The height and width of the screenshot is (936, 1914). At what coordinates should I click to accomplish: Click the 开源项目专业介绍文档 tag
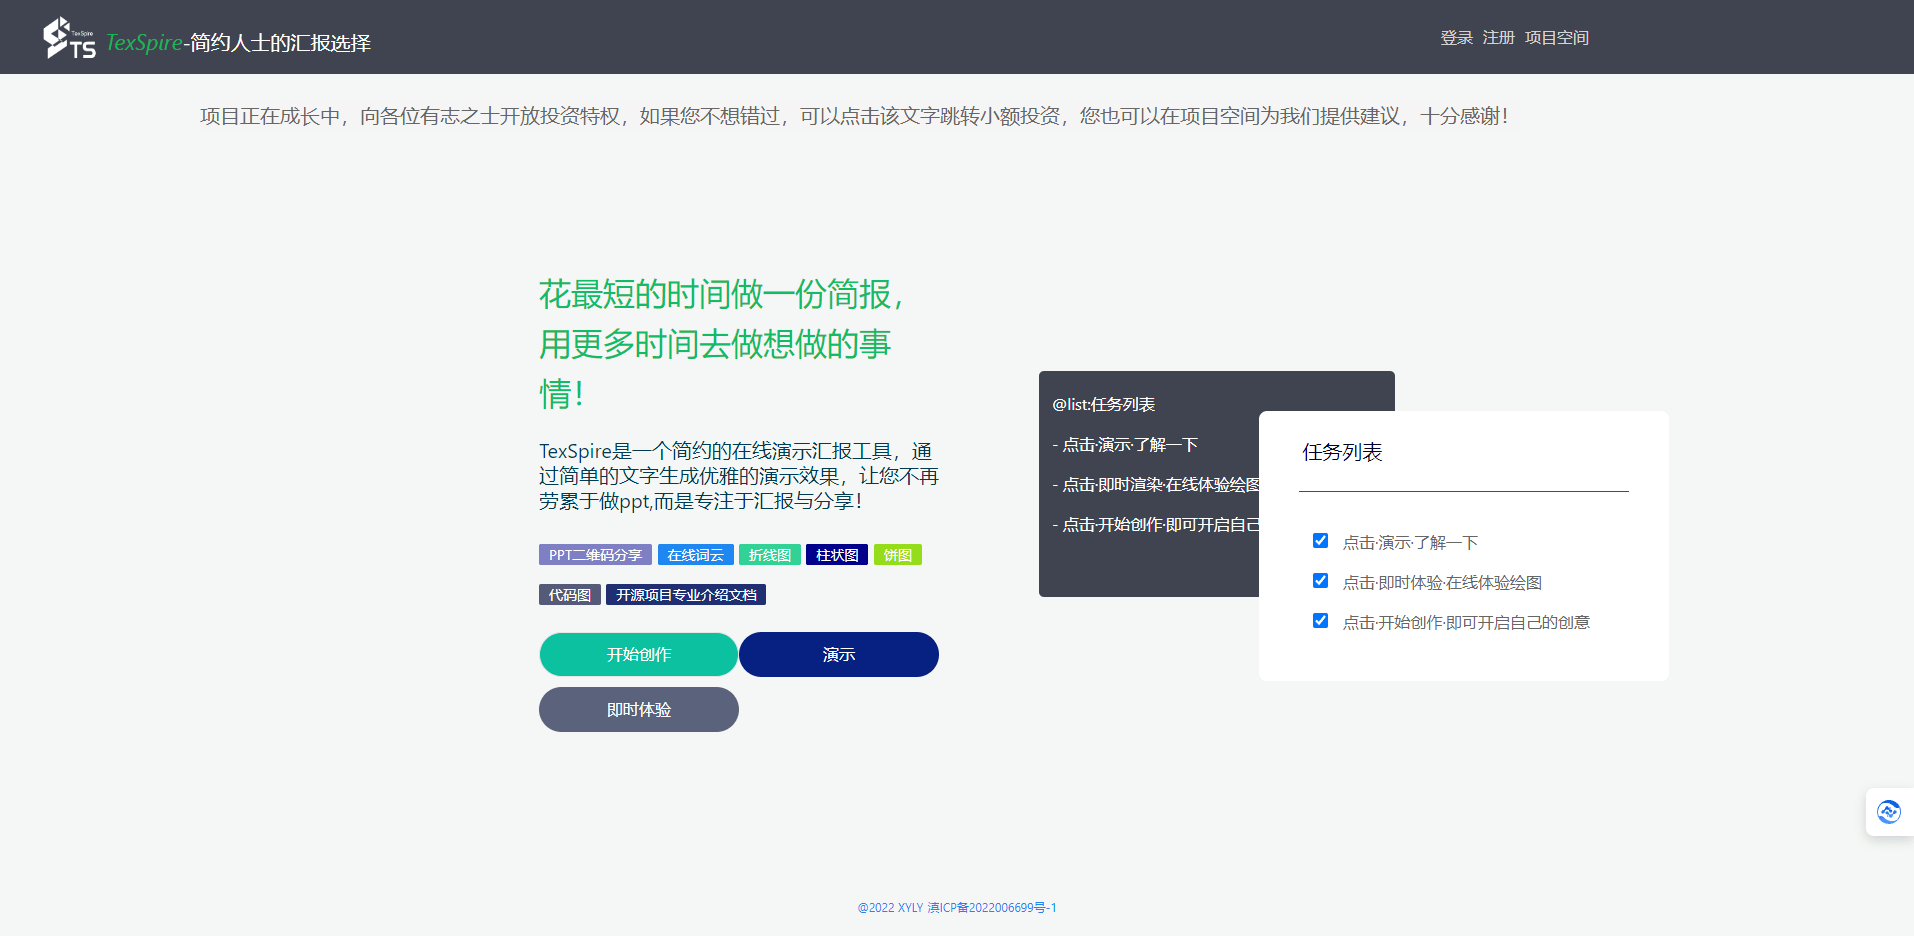(x=685, y=594)
